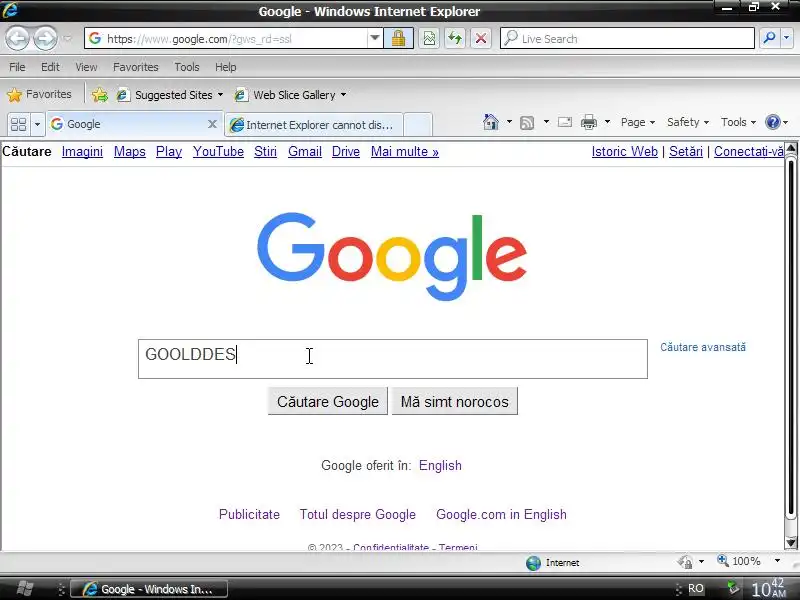Switch Google to English link
This screenshot has width=800, height=600.
tap(440, 465)
